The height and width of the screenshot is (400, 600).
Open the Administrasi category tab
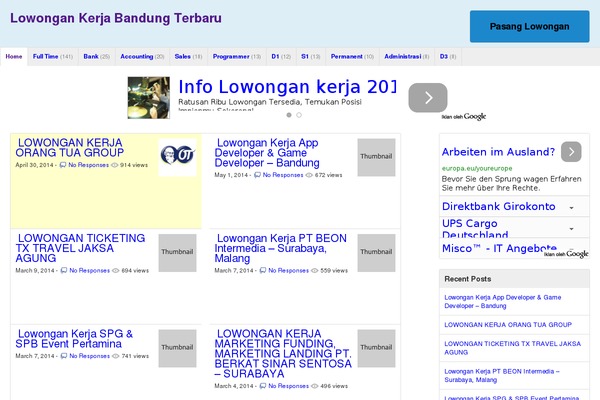407,57
